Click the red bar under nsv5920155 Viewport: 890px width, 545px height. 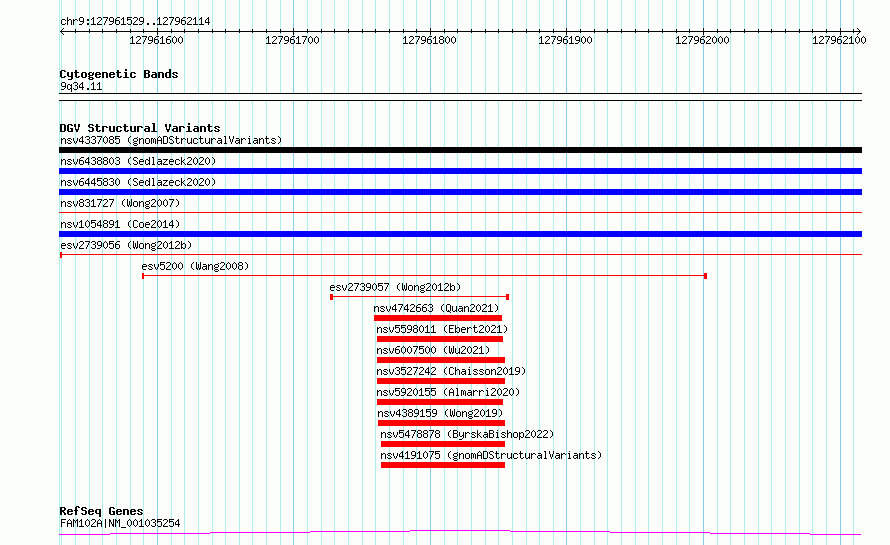click(440, 402)
